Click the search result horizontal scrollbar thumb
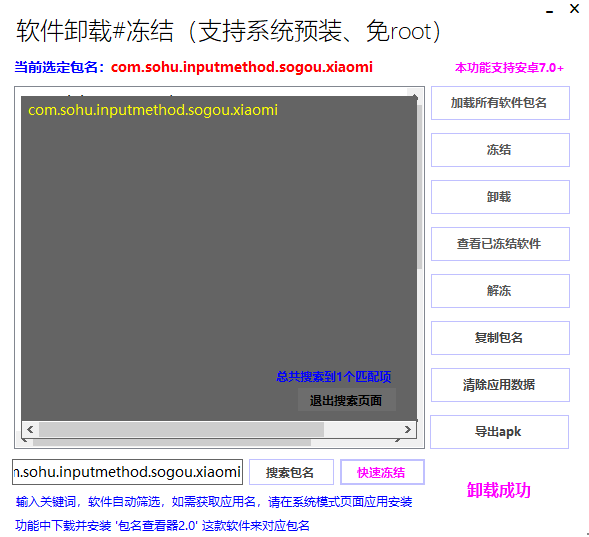This screenshot has height=537, width=589. point(181,429)
